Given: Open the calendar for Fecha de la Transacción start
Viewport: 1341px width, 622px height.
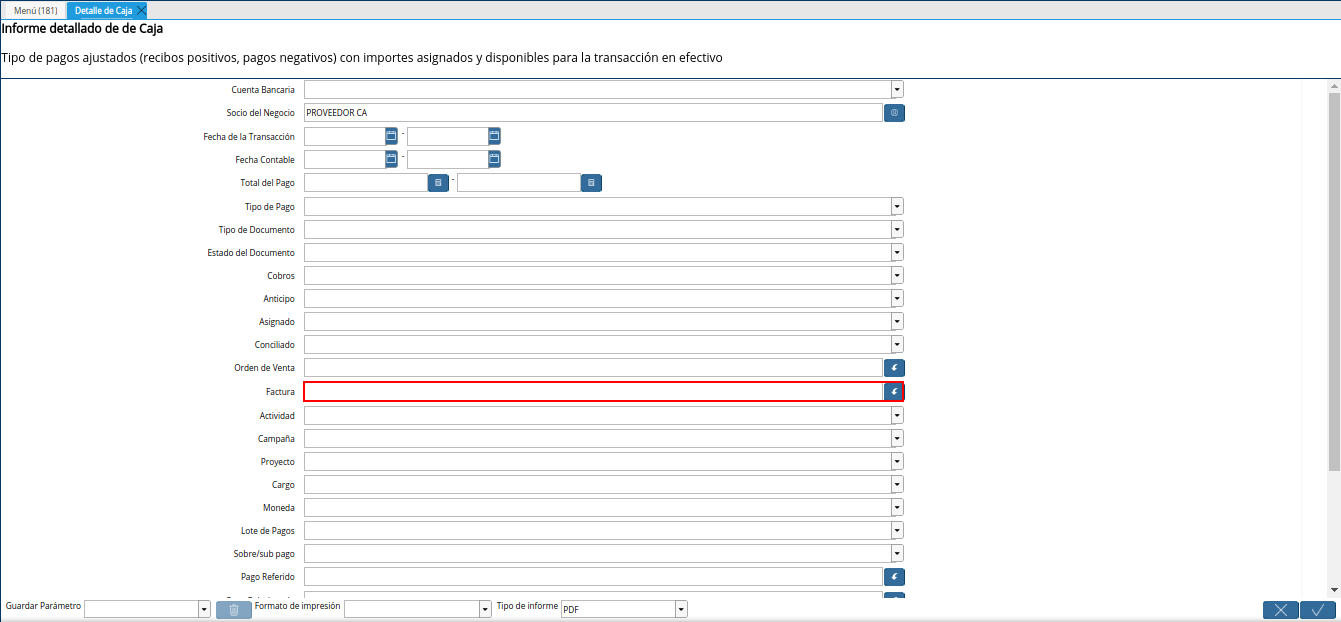Looking at the screenshot, I should (x=389, y=135).
